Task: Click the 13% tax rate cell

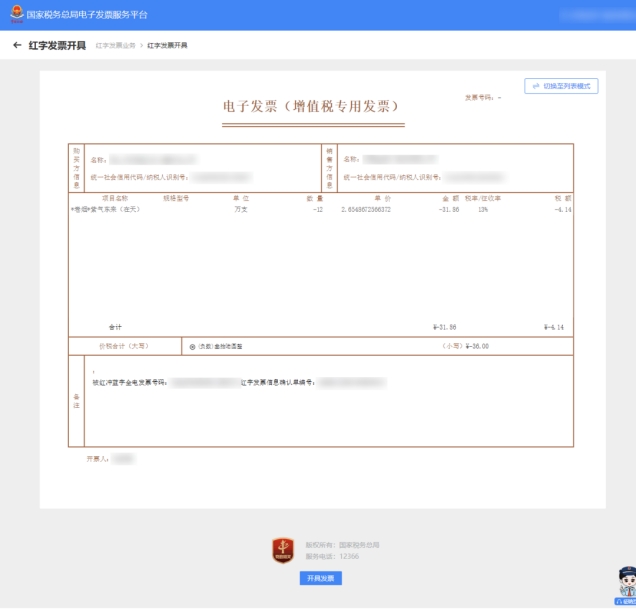Action: click(483, 210)
